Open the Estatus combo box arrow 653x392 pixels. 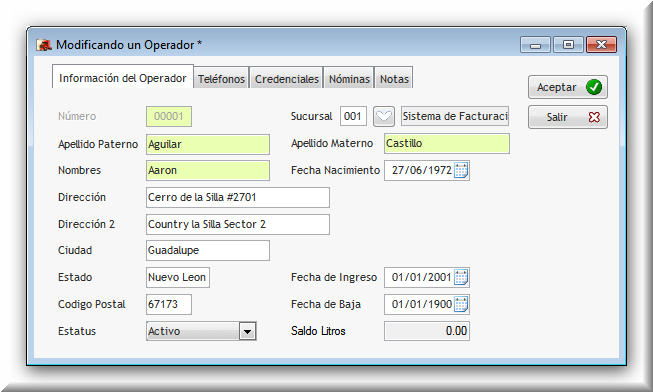coord(247,331)
